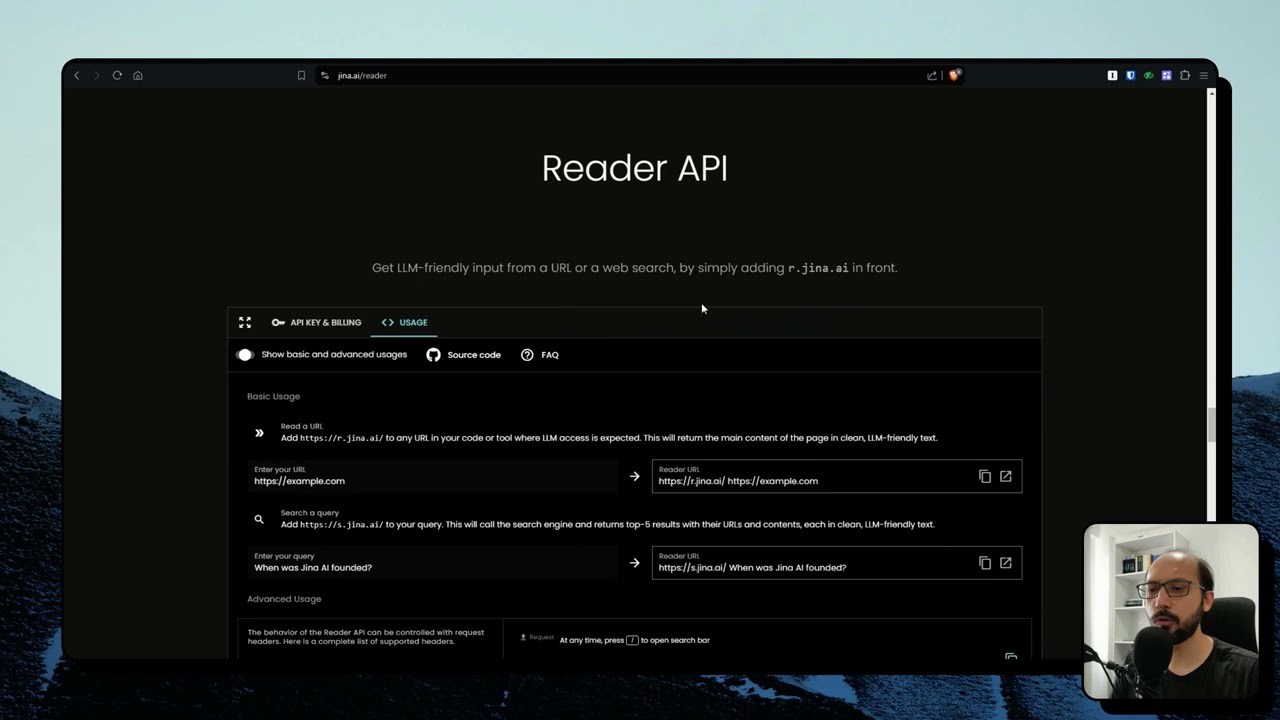Click the Basic Usage section heading
1280x720 pixels.
tap(273, 396)
